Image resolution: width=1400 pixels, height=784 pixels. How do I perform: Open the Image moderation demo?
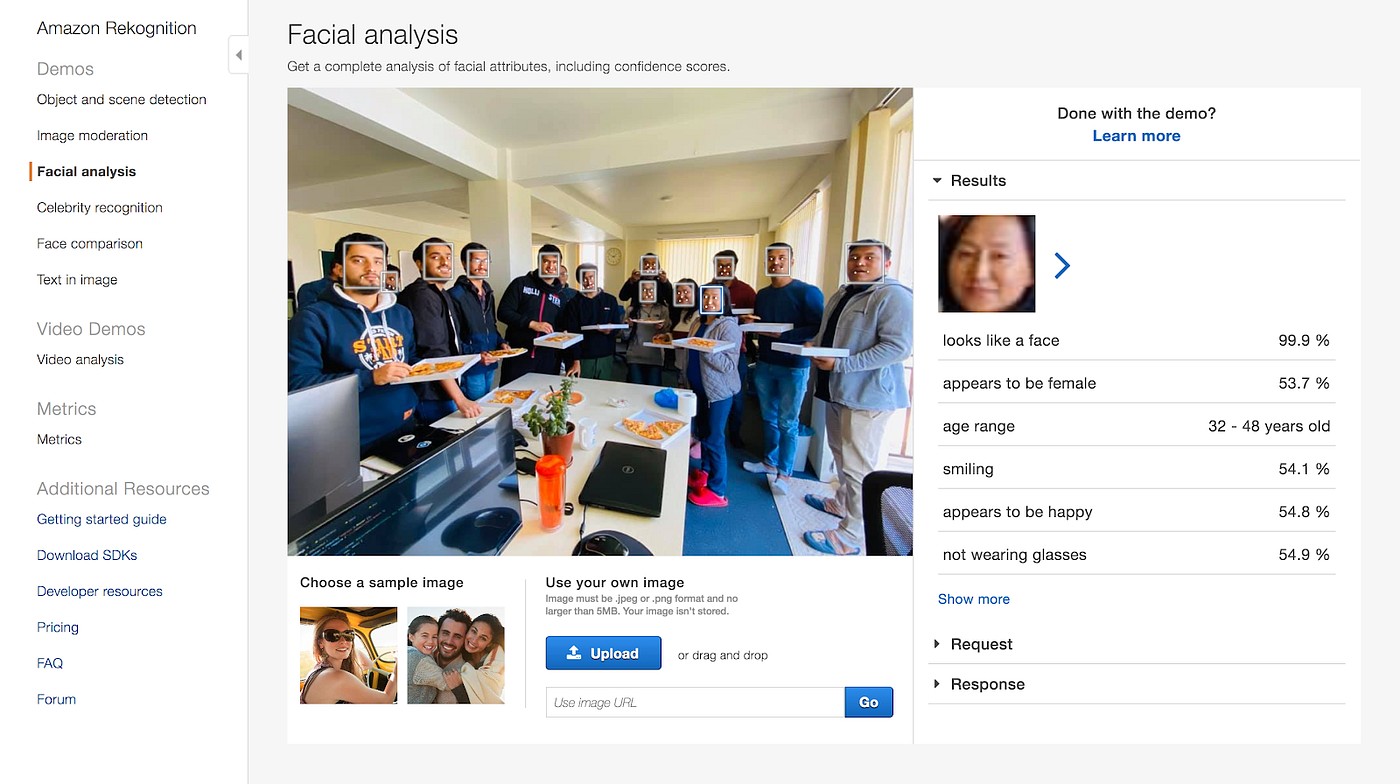(x=92, y=135)
